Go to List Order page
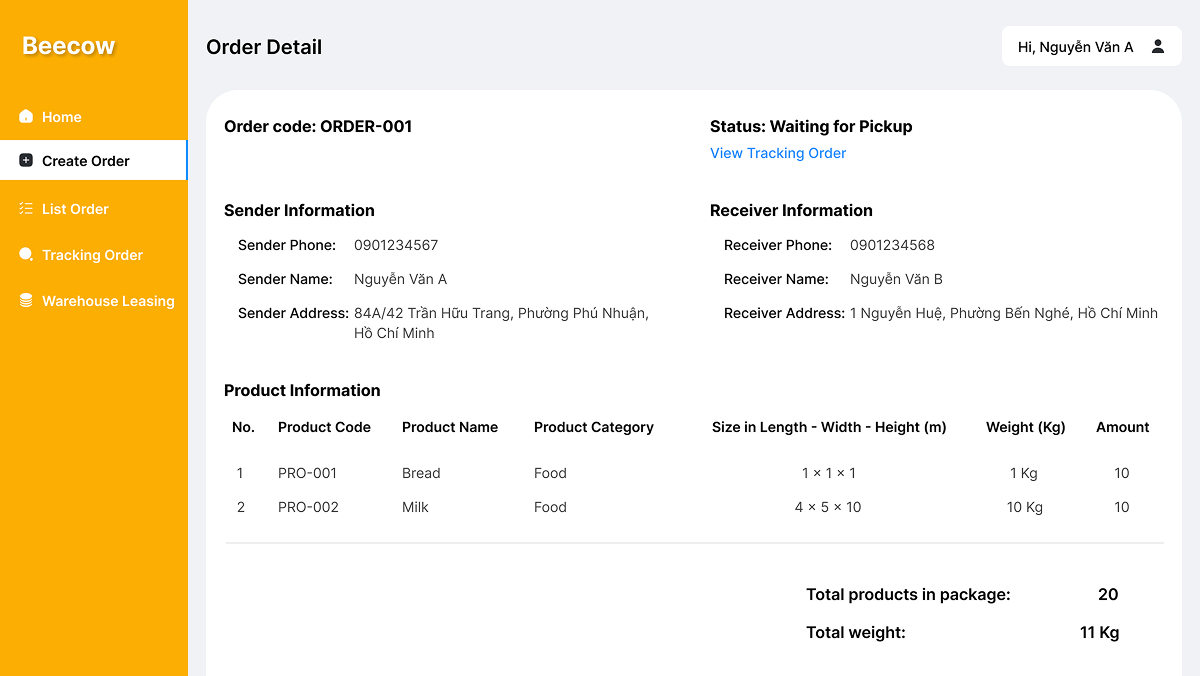Viewport: 1200px width, 676px height. 75,209
